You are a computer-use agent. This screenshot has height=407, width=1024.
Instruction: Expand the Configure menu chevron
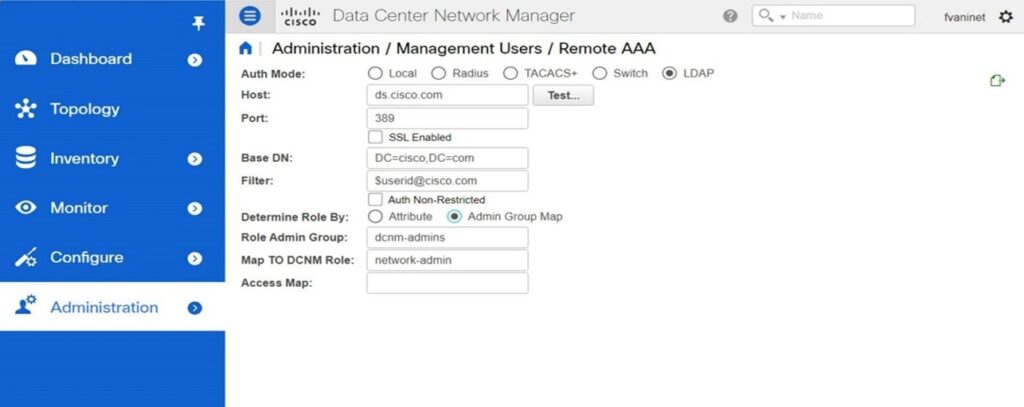tap(195, 259)
